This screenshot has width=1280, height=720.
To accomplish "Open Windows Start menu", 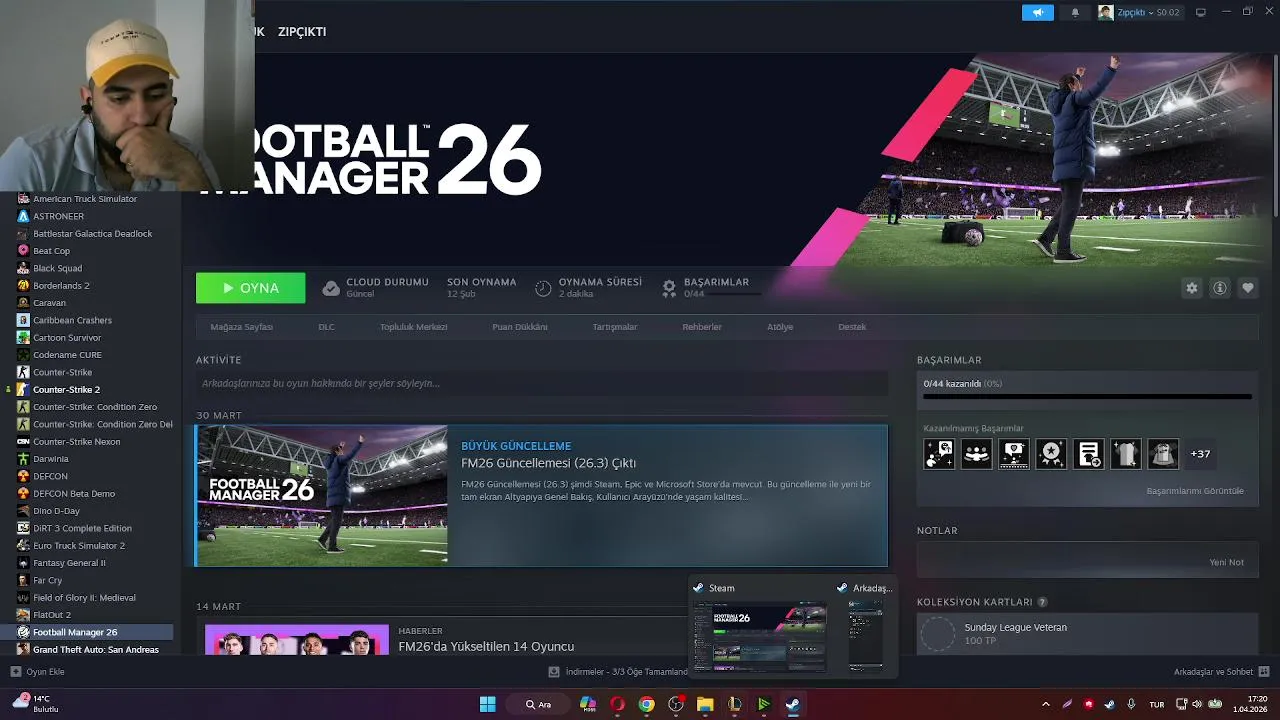I will [488, 704].
